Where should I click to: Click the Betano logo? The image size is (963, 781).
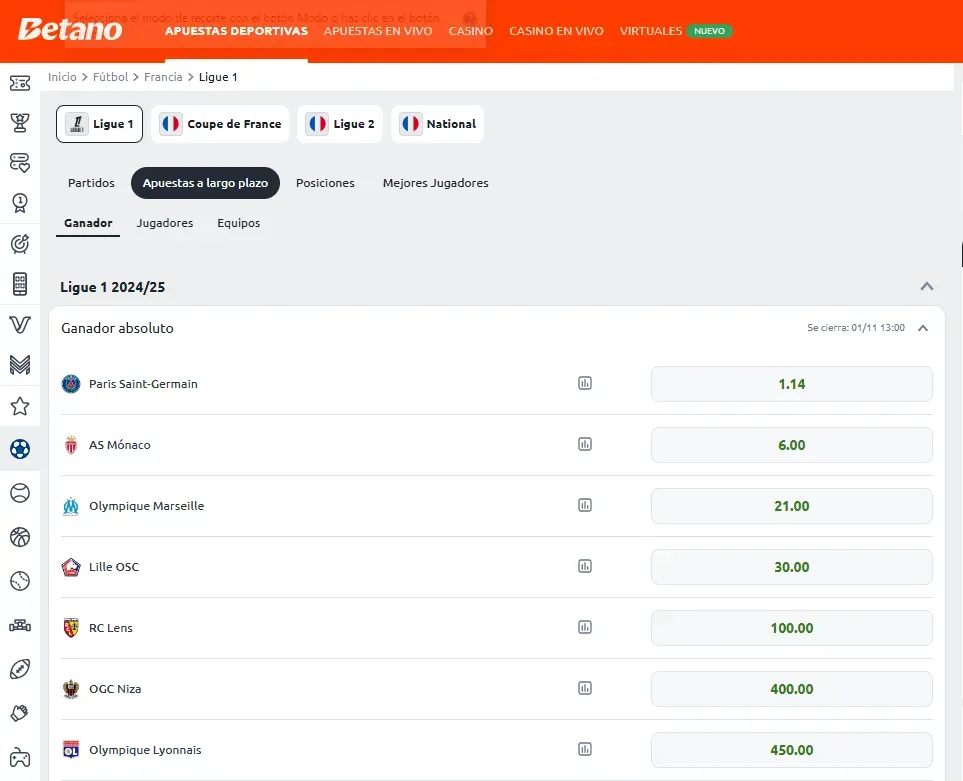click(x=70, y=30)
